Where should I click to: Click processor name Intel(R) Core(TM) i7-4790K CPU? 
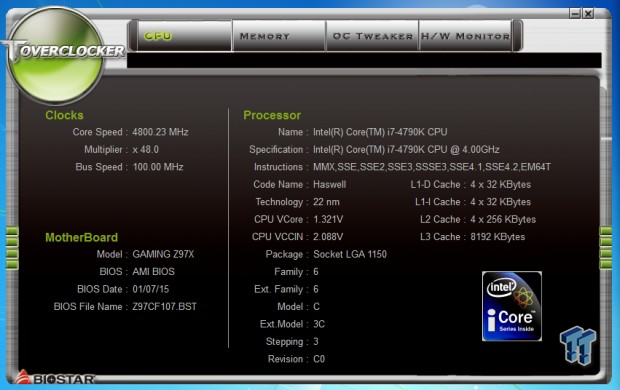point(380,132)
